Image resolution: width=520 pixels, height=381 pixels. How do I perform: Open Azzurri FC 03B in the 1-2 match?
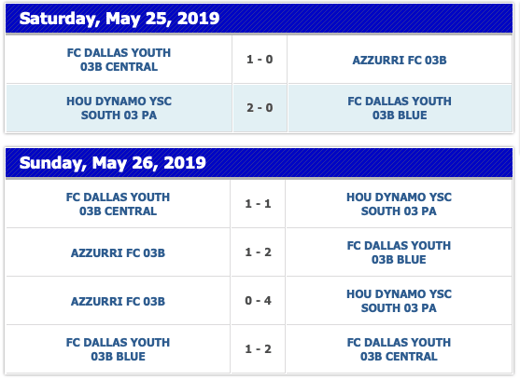[118, 253]
